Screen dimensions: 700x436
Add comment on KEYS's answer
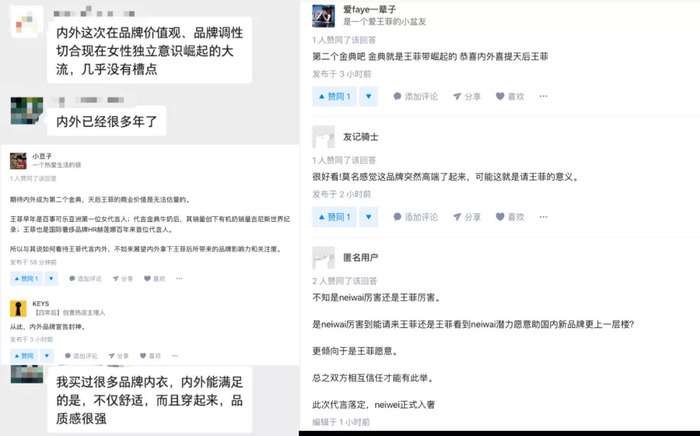point(81,356)
